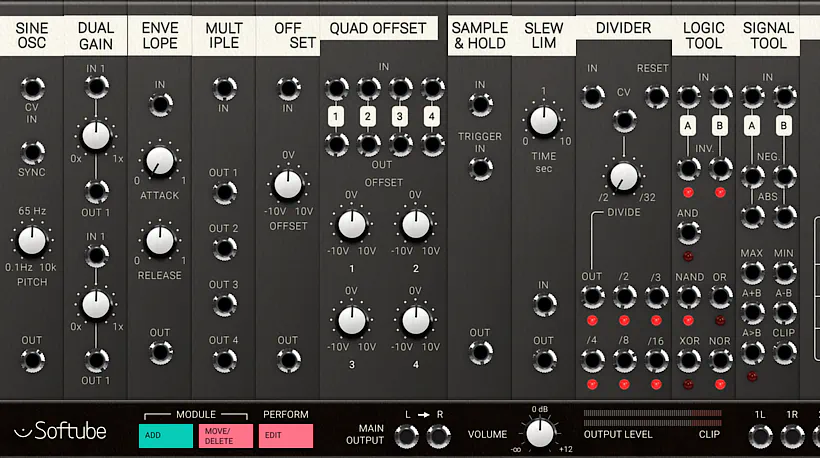This screenshot has width=820, height=458.
Task: Click the Envelope OUT jack
Action: [x=161, y=352]
